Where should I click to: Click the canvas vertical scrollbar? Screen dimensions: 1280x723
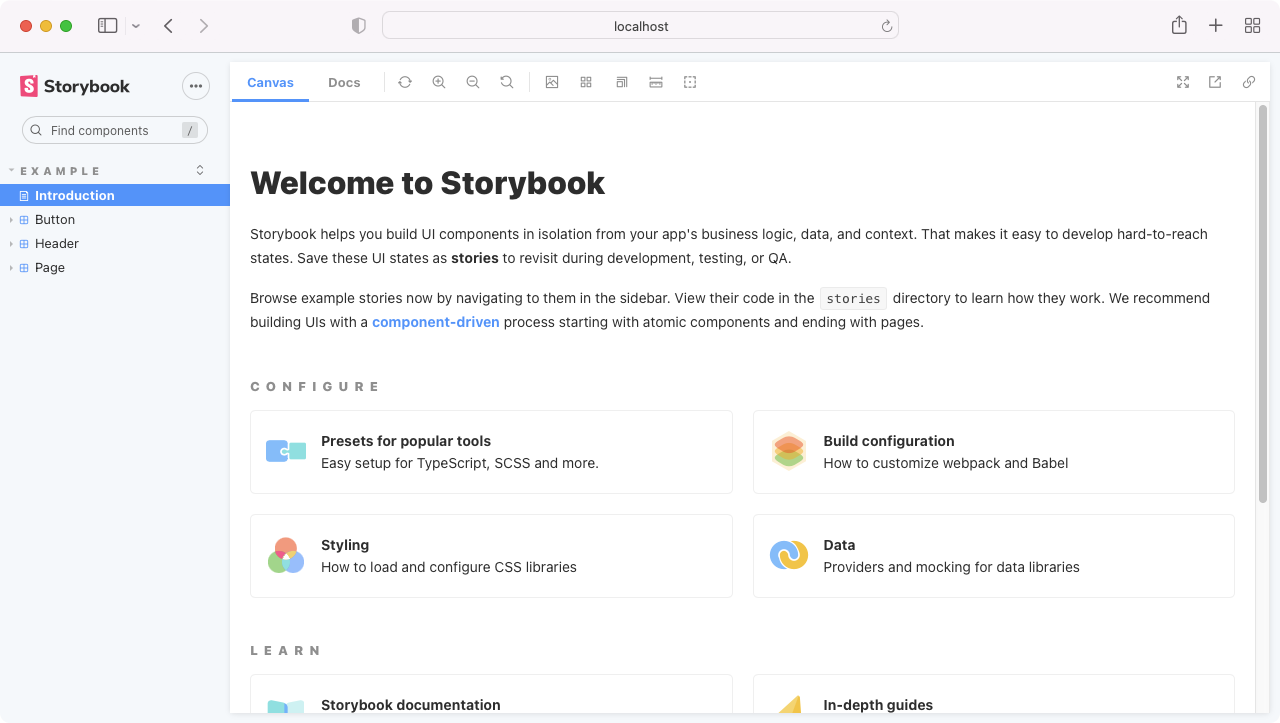coord(1263,303)
